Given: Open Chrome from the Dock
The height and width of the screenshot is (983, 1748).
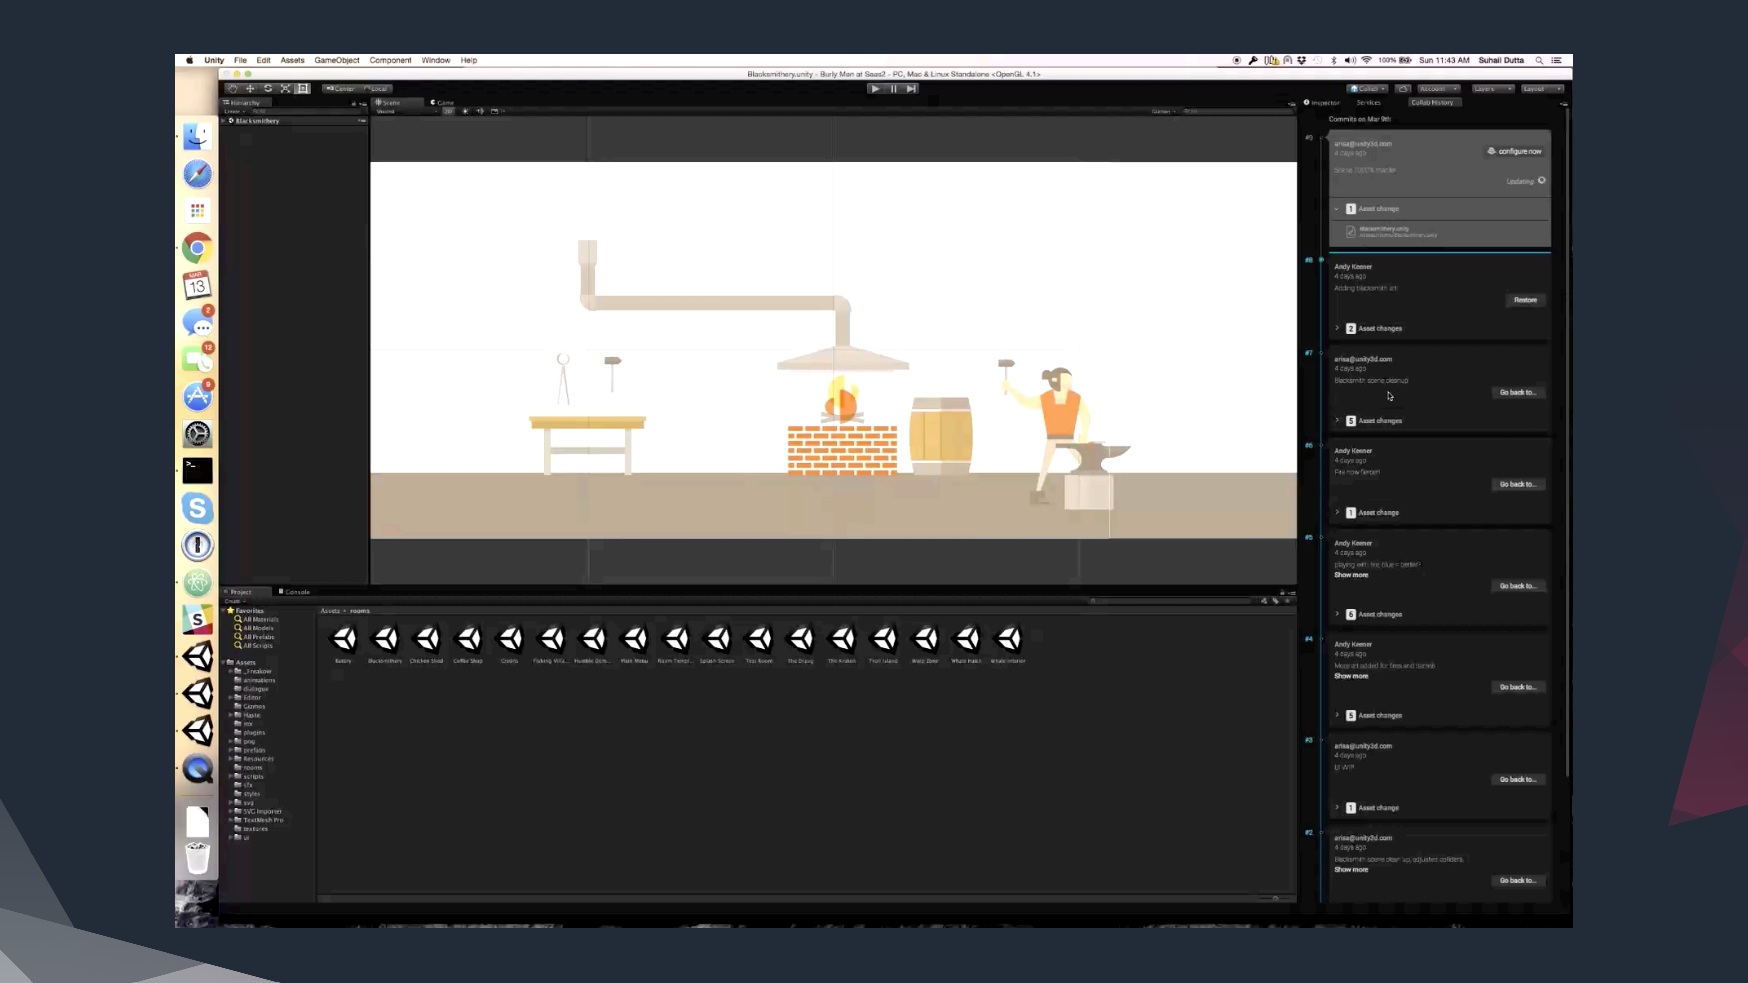Looking at the screenshot, I should point(198,248).
